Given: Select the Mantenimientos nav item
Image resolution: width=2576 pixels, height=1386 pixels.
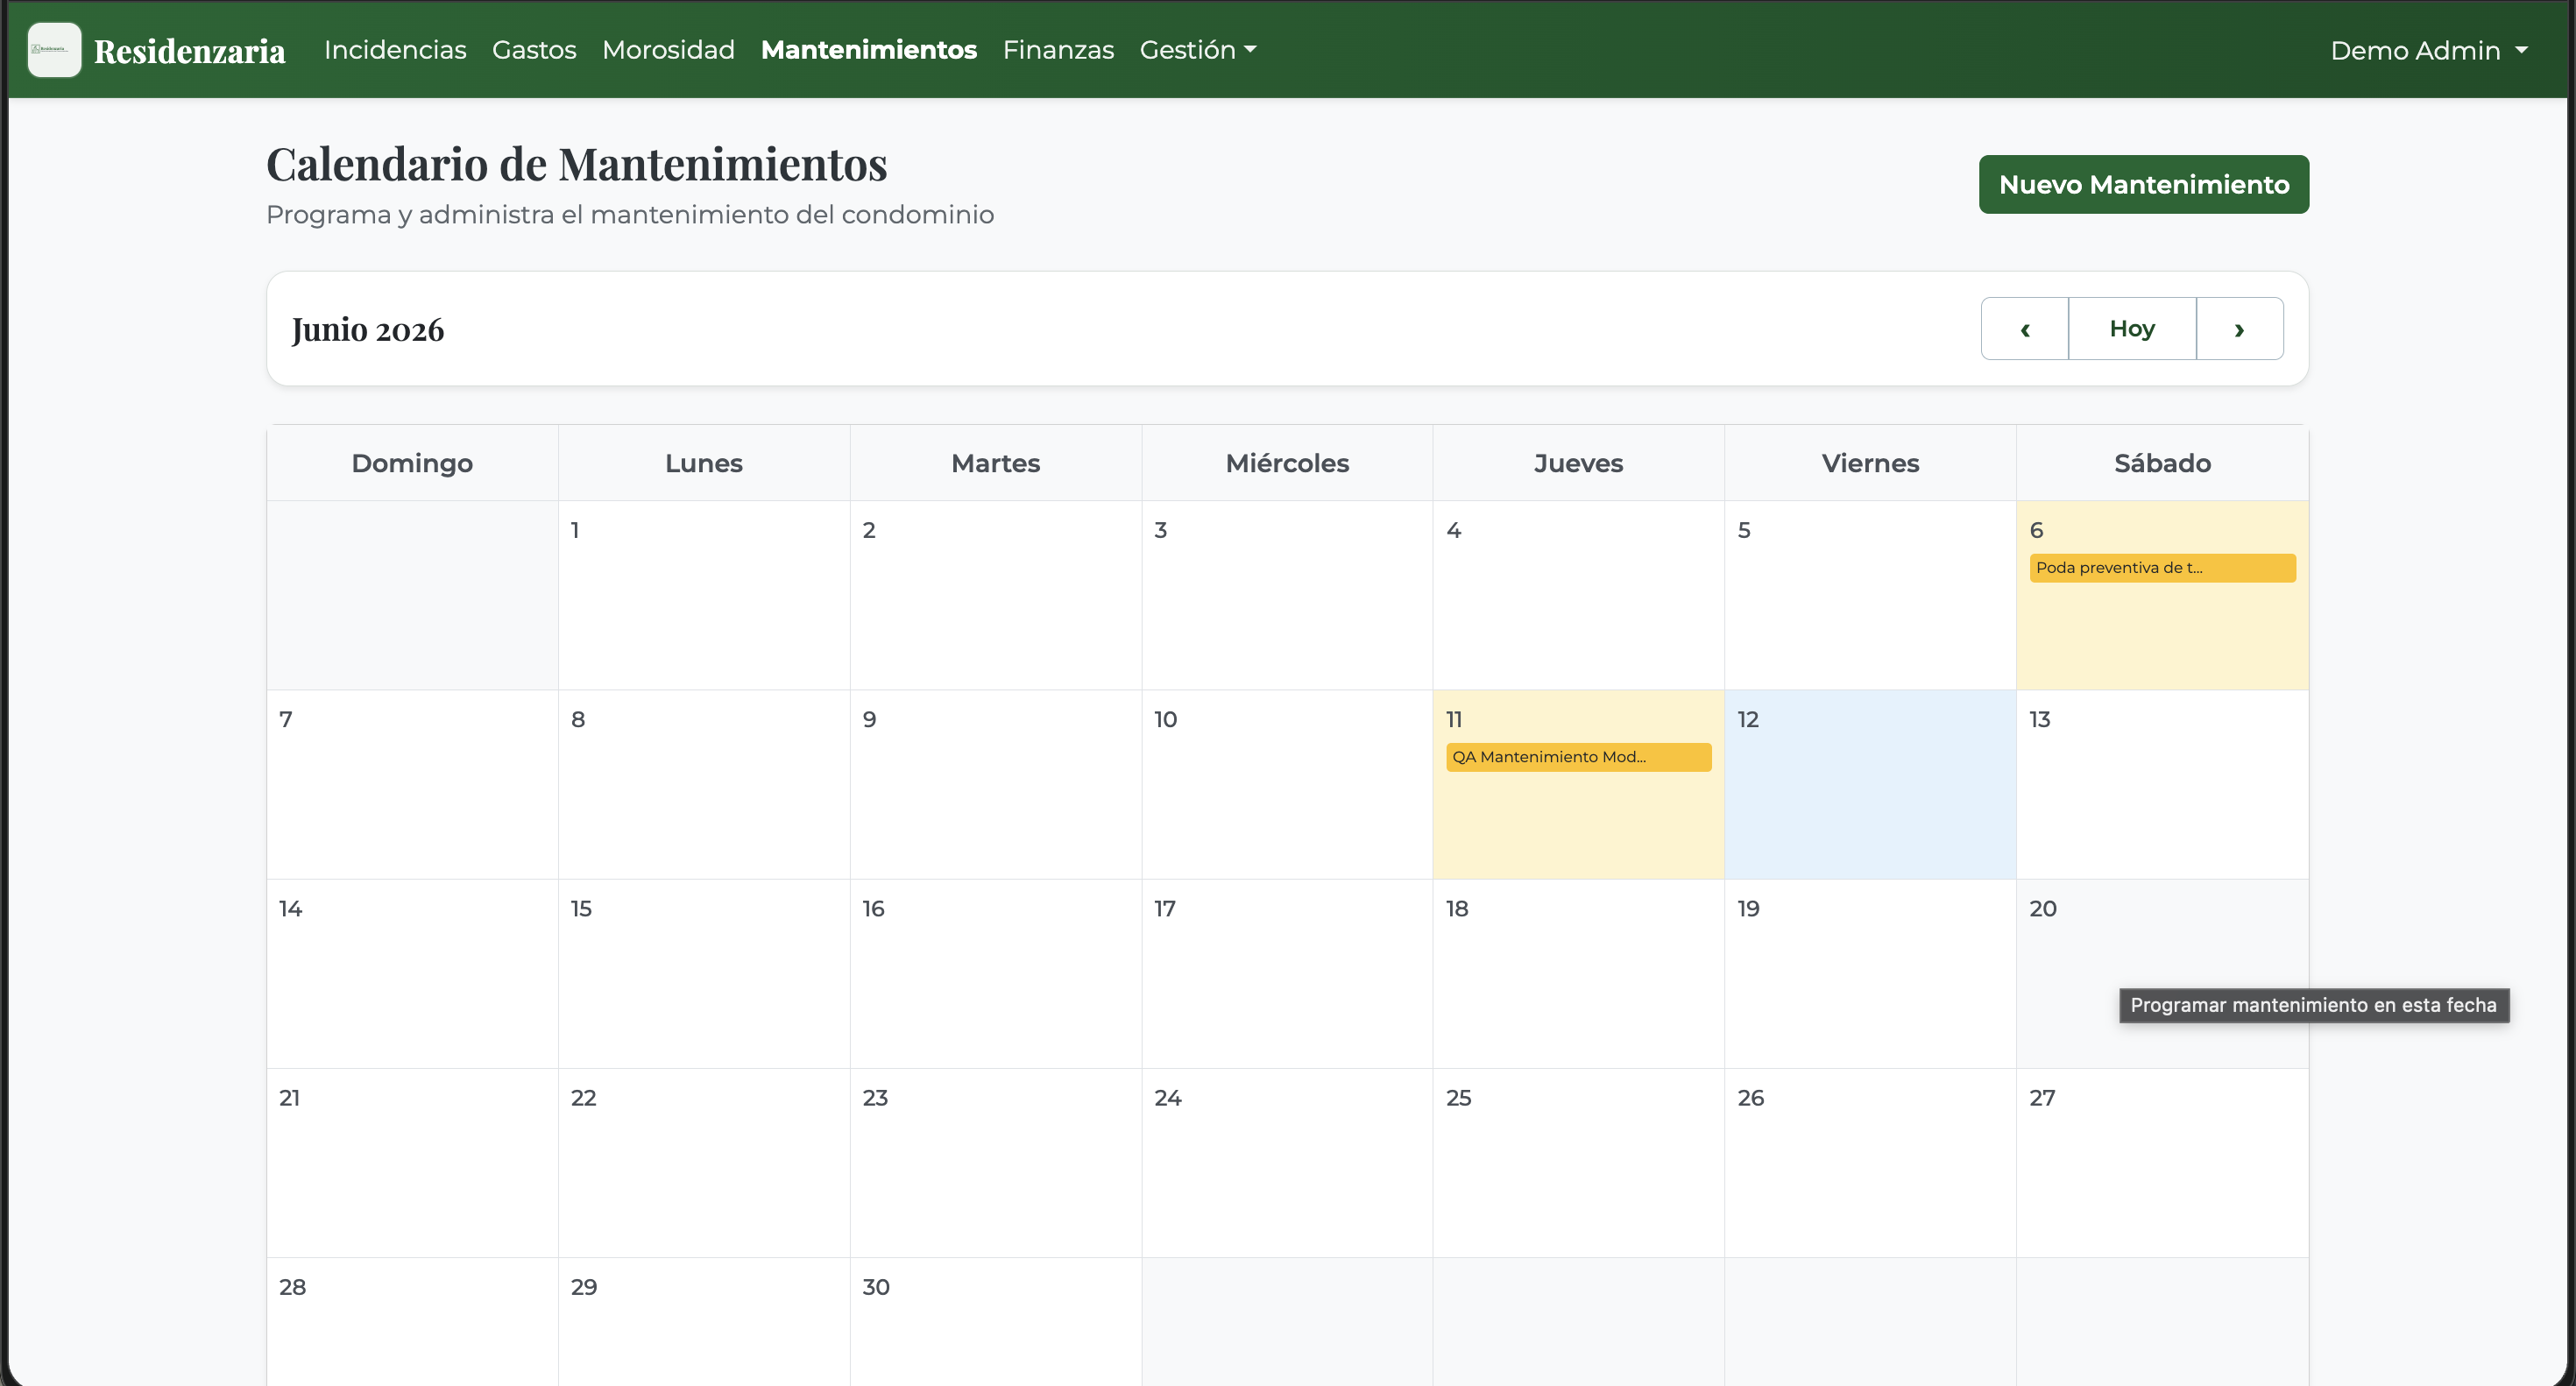Looking at the screenshot, I should click(869, 50).
